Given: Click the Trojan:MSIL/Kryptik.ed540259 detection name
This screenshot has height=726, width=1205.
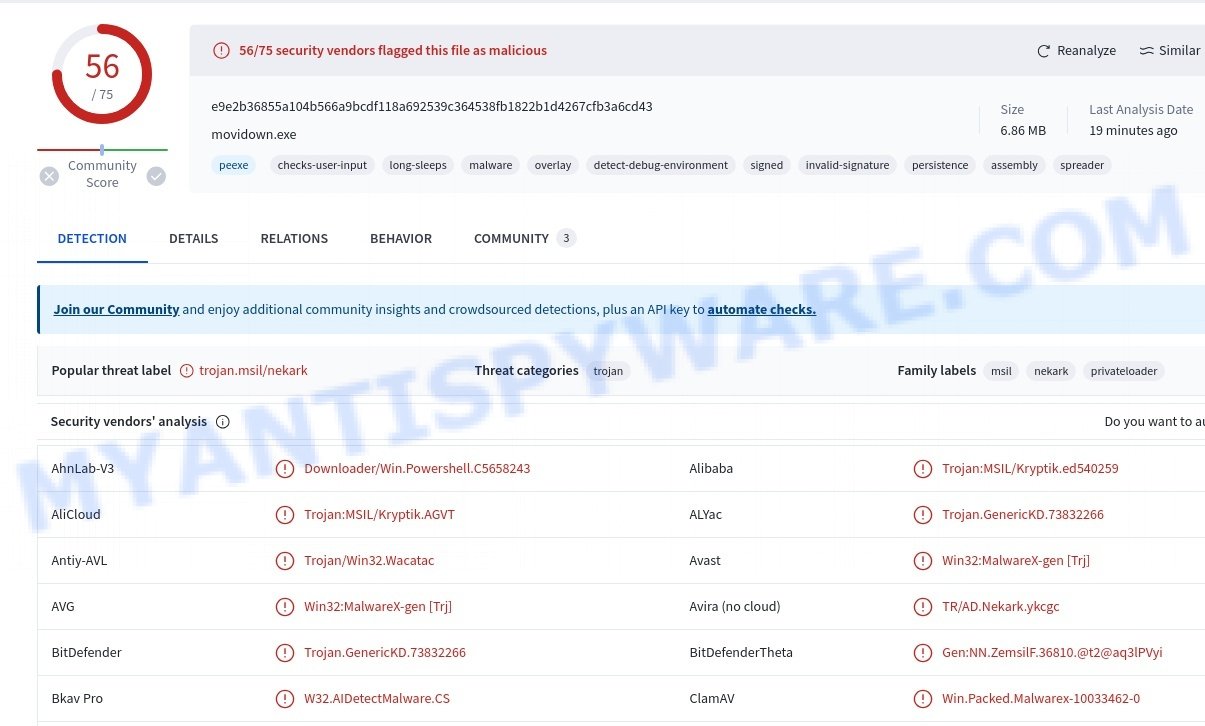Looking at the screenshot, I should pos(1030,469).
